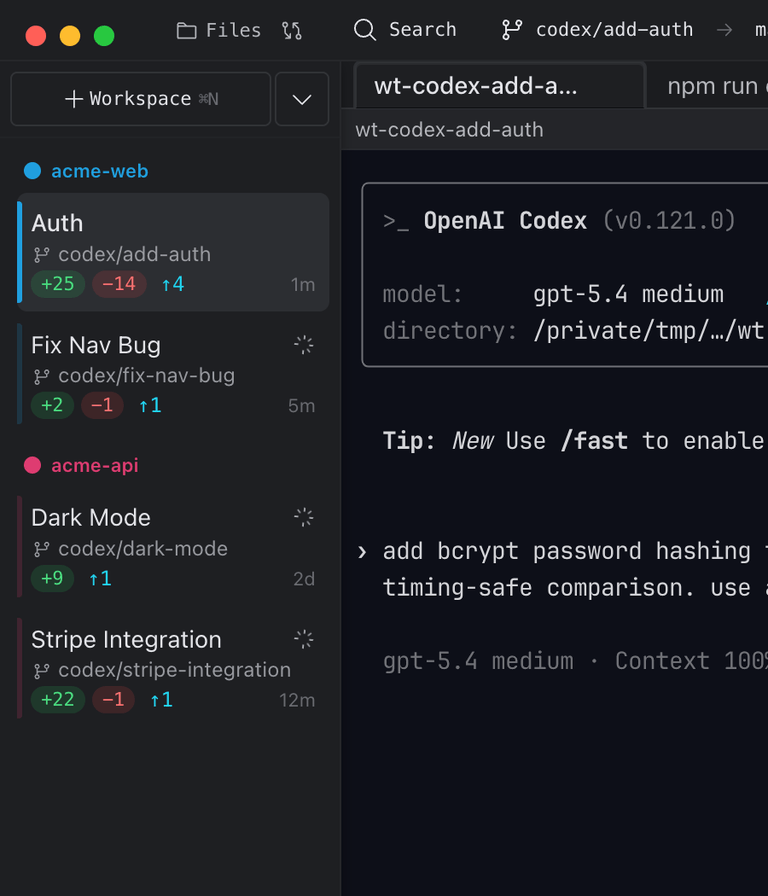Open the Auth workspace

tap(173, 252)
